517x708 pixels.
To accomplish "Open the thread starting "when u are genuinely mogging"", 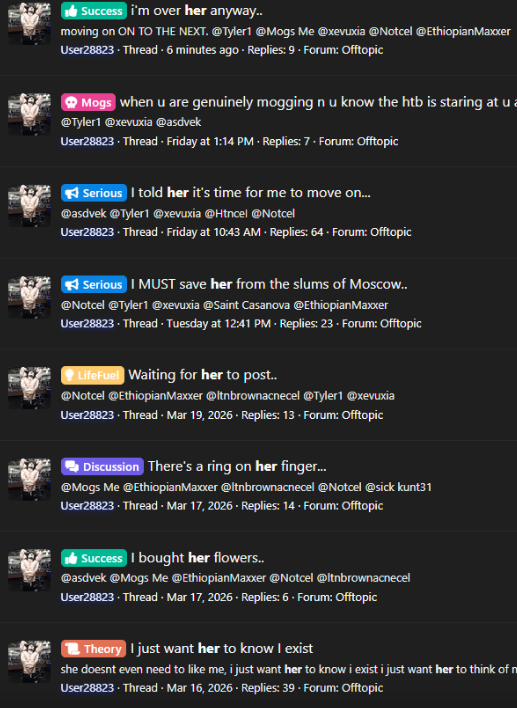I will coord(318,102).
